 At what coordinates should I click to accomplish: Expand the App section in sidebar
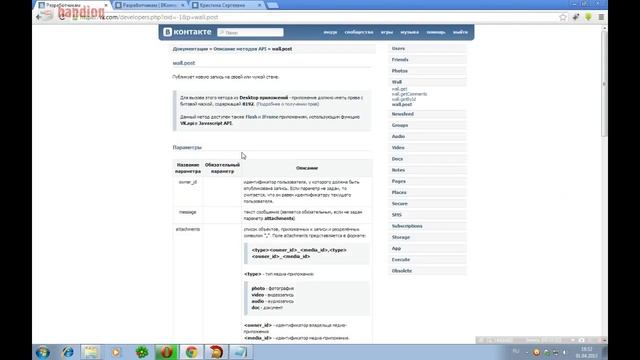click(x=427, y=249)
